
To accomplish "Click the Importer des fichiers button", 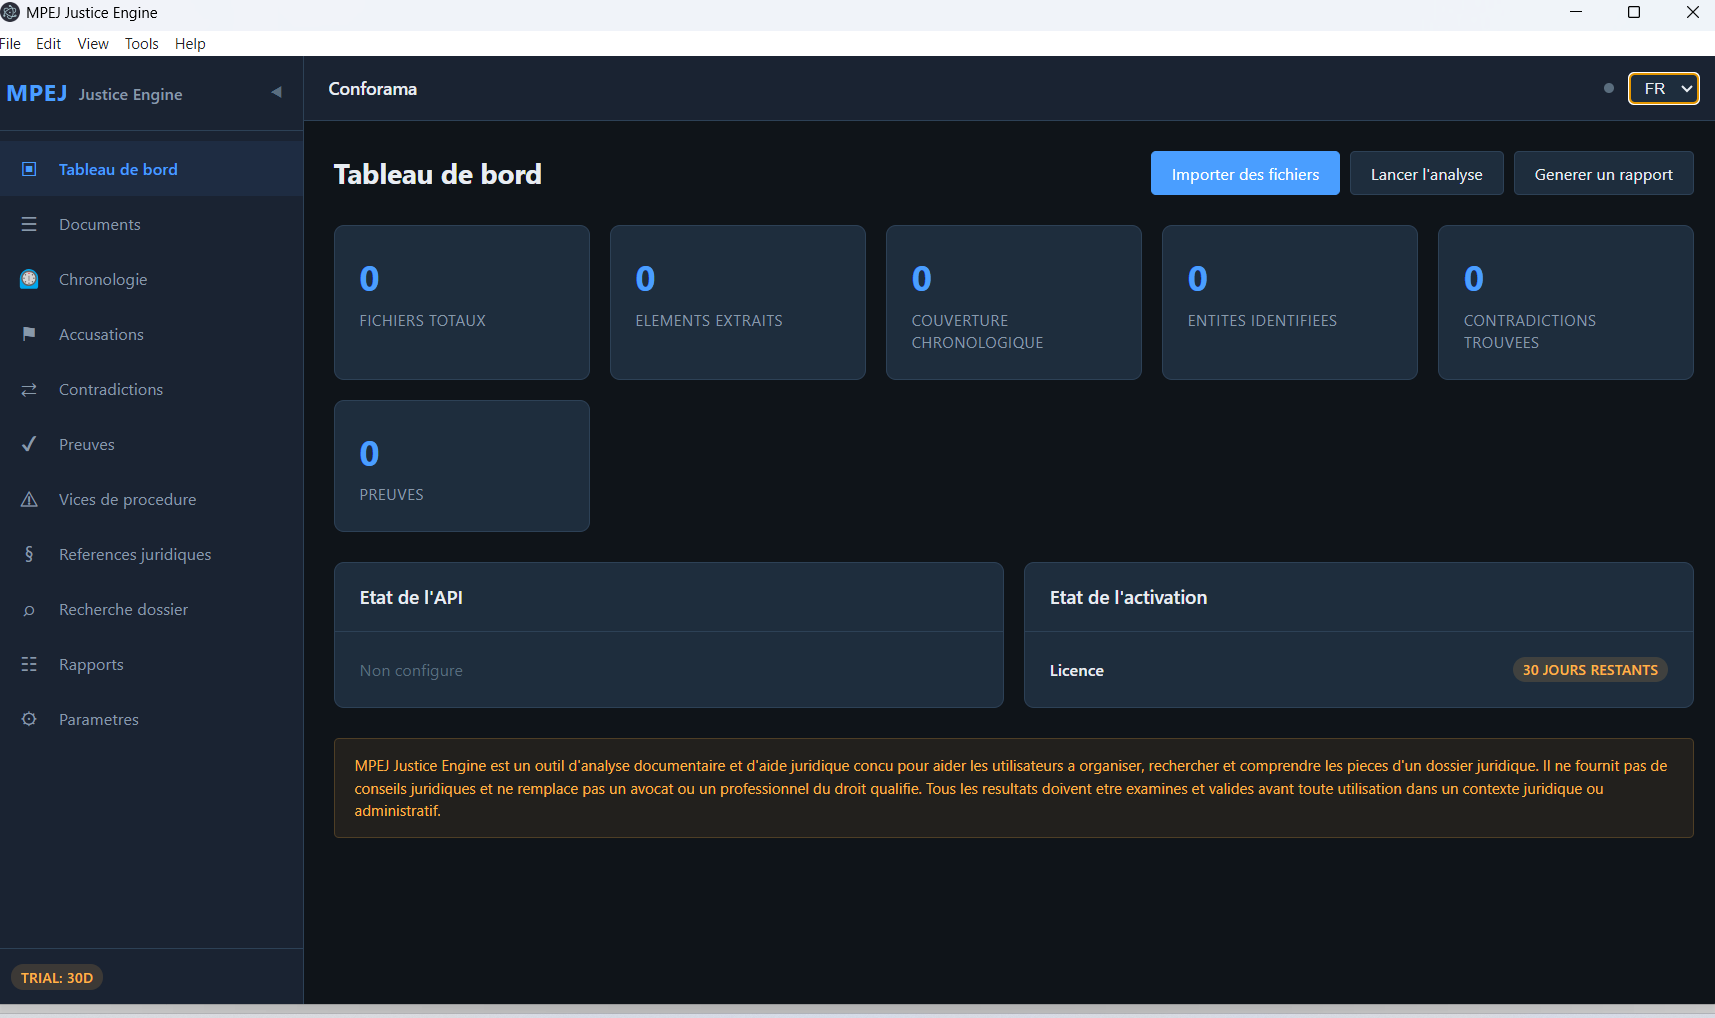I will point(1245,173).
